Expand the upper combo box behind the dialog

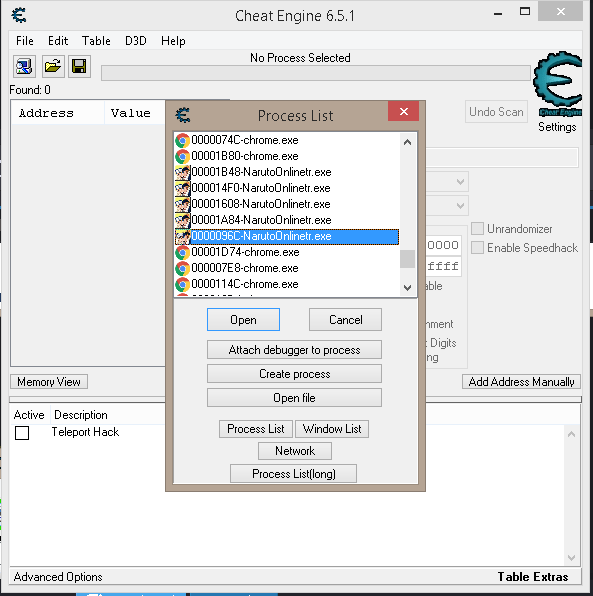460,182
